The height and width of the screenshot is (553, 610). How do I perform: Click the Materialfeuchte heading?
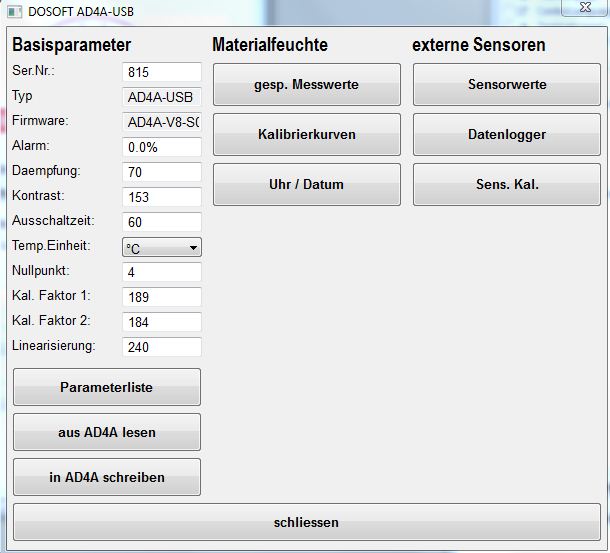pyautogui.click(x=270, y=44)
